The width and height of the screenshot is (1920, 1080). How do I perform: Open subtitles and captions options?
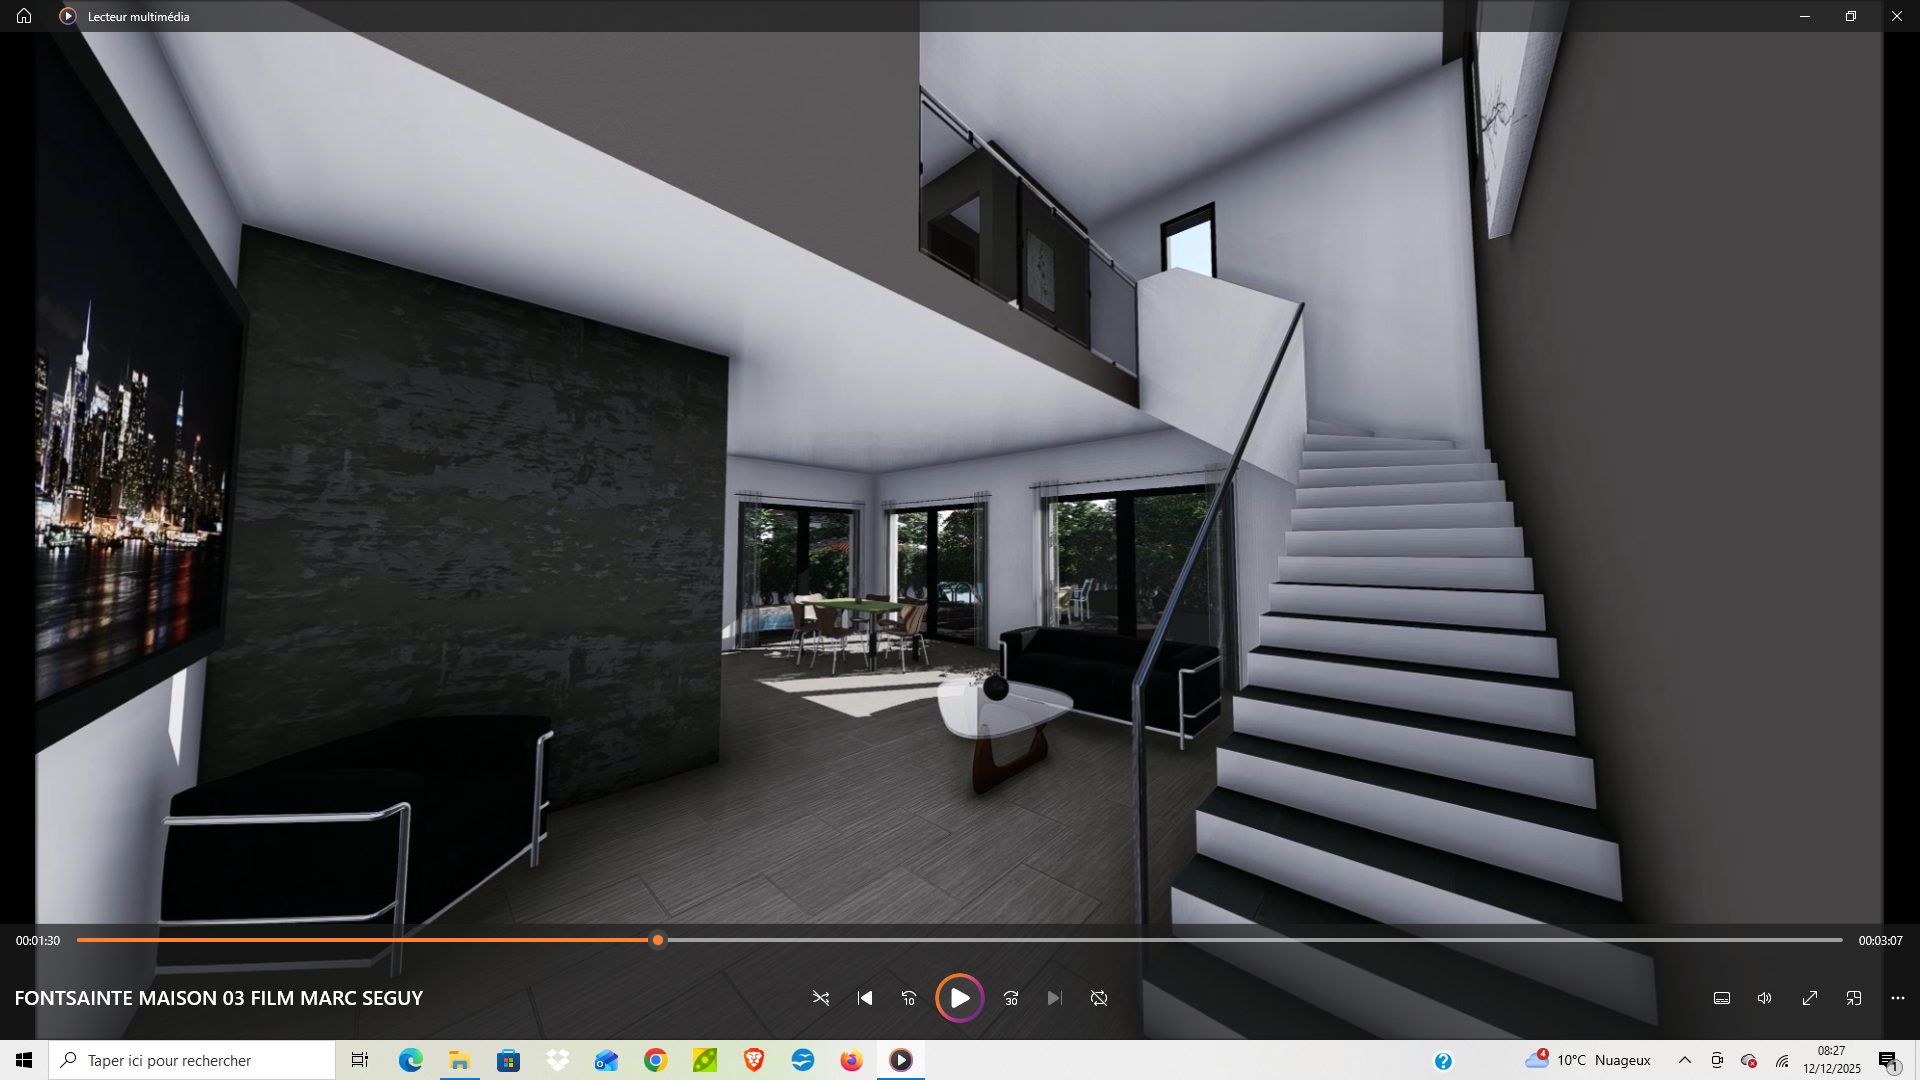(x=1722, y=998)
